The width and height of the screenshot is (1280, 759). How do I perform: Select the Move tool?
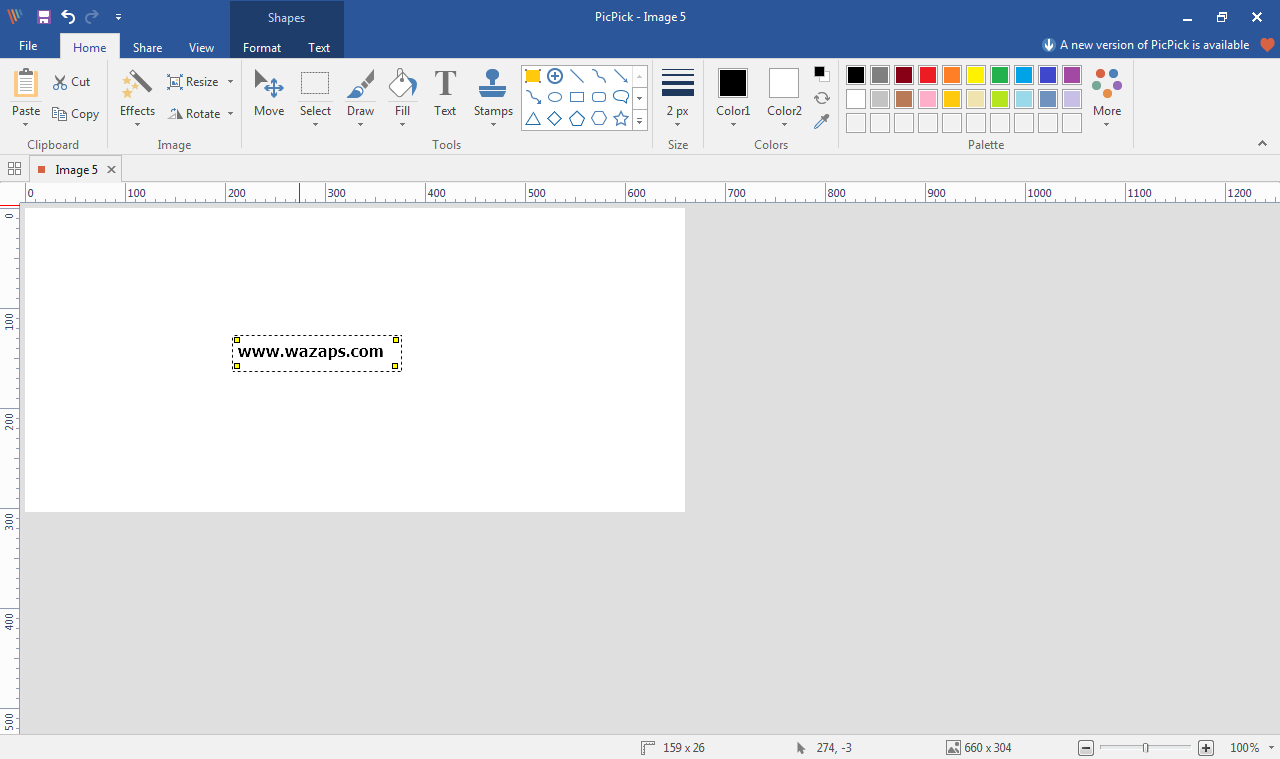coord(269,93)
